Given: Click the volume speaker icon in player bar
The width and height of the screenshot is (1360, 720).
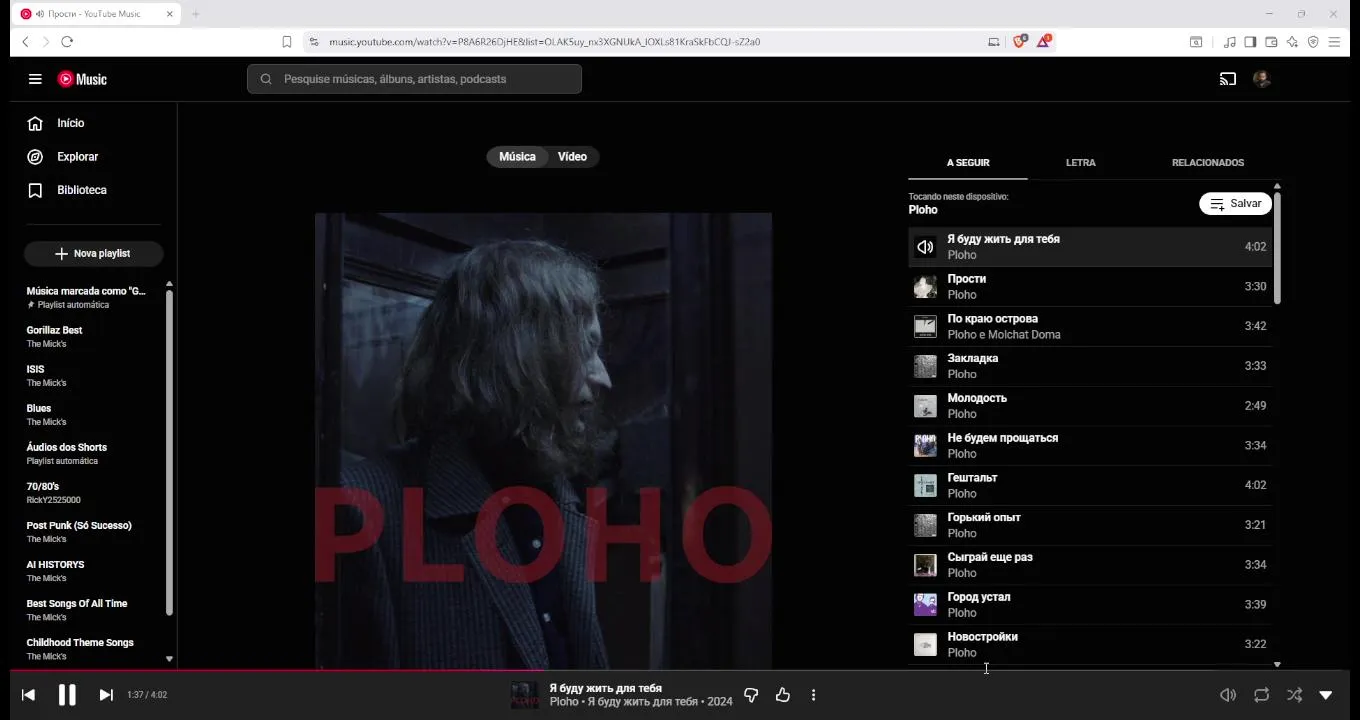Looking at the screenshot, I should 1228,695.
